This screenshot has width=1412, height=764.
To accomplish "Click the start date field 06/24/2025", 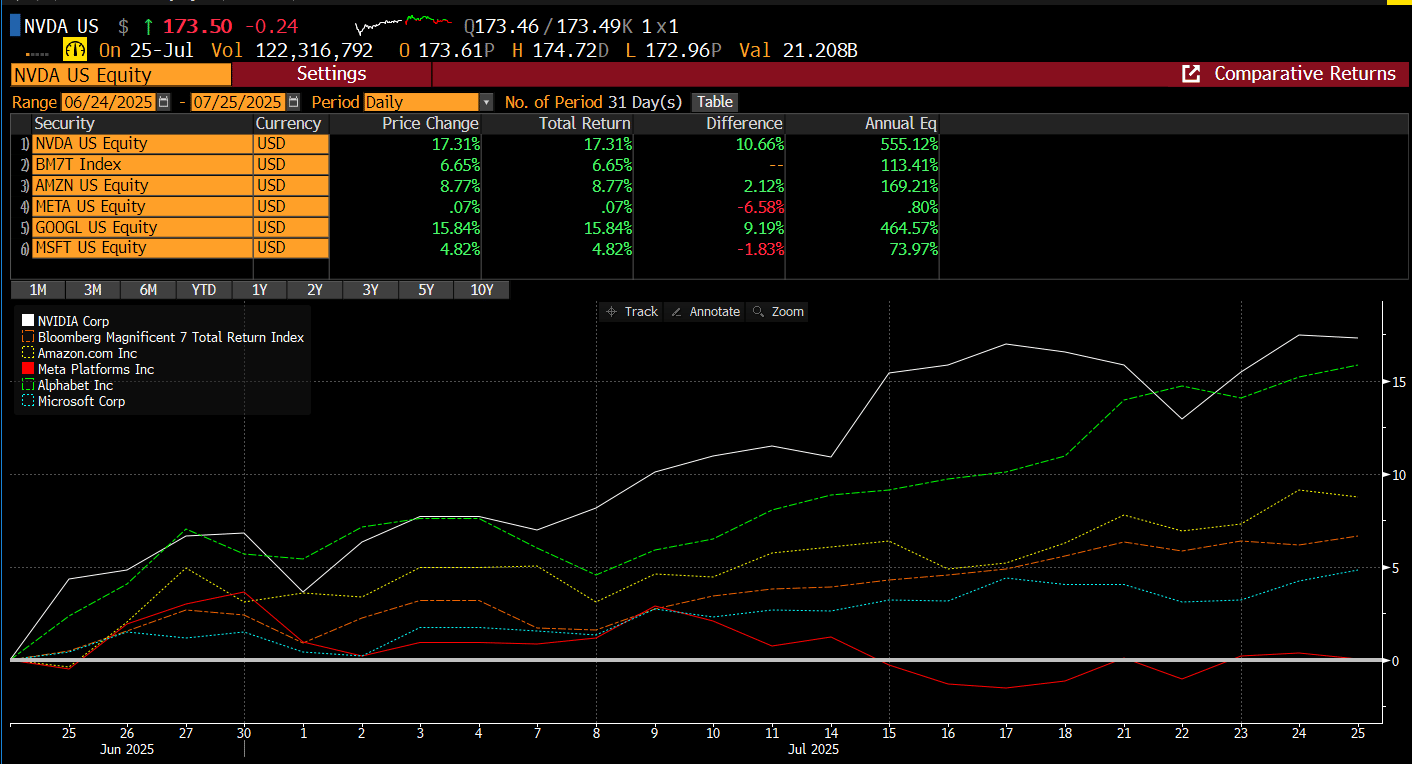I will click(x=109, y=102).
